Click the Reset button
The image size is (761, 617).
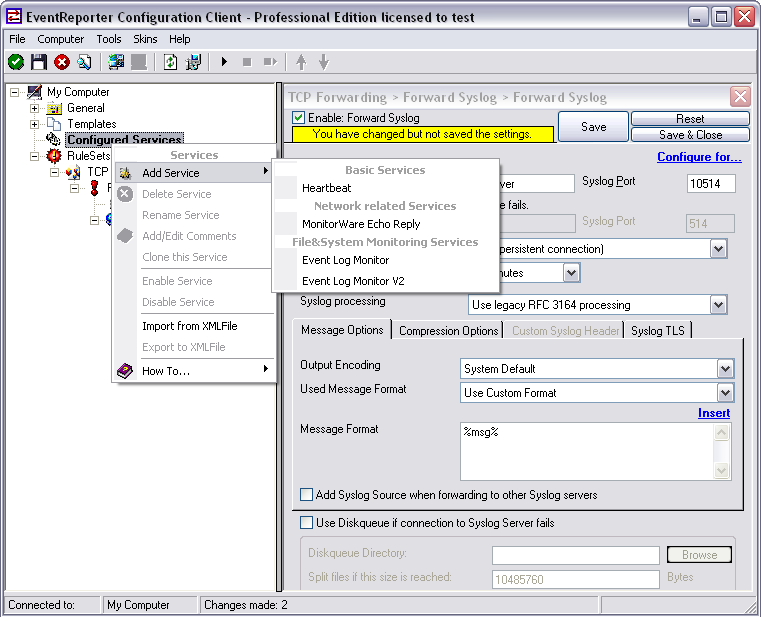click(x=690, y=118)
